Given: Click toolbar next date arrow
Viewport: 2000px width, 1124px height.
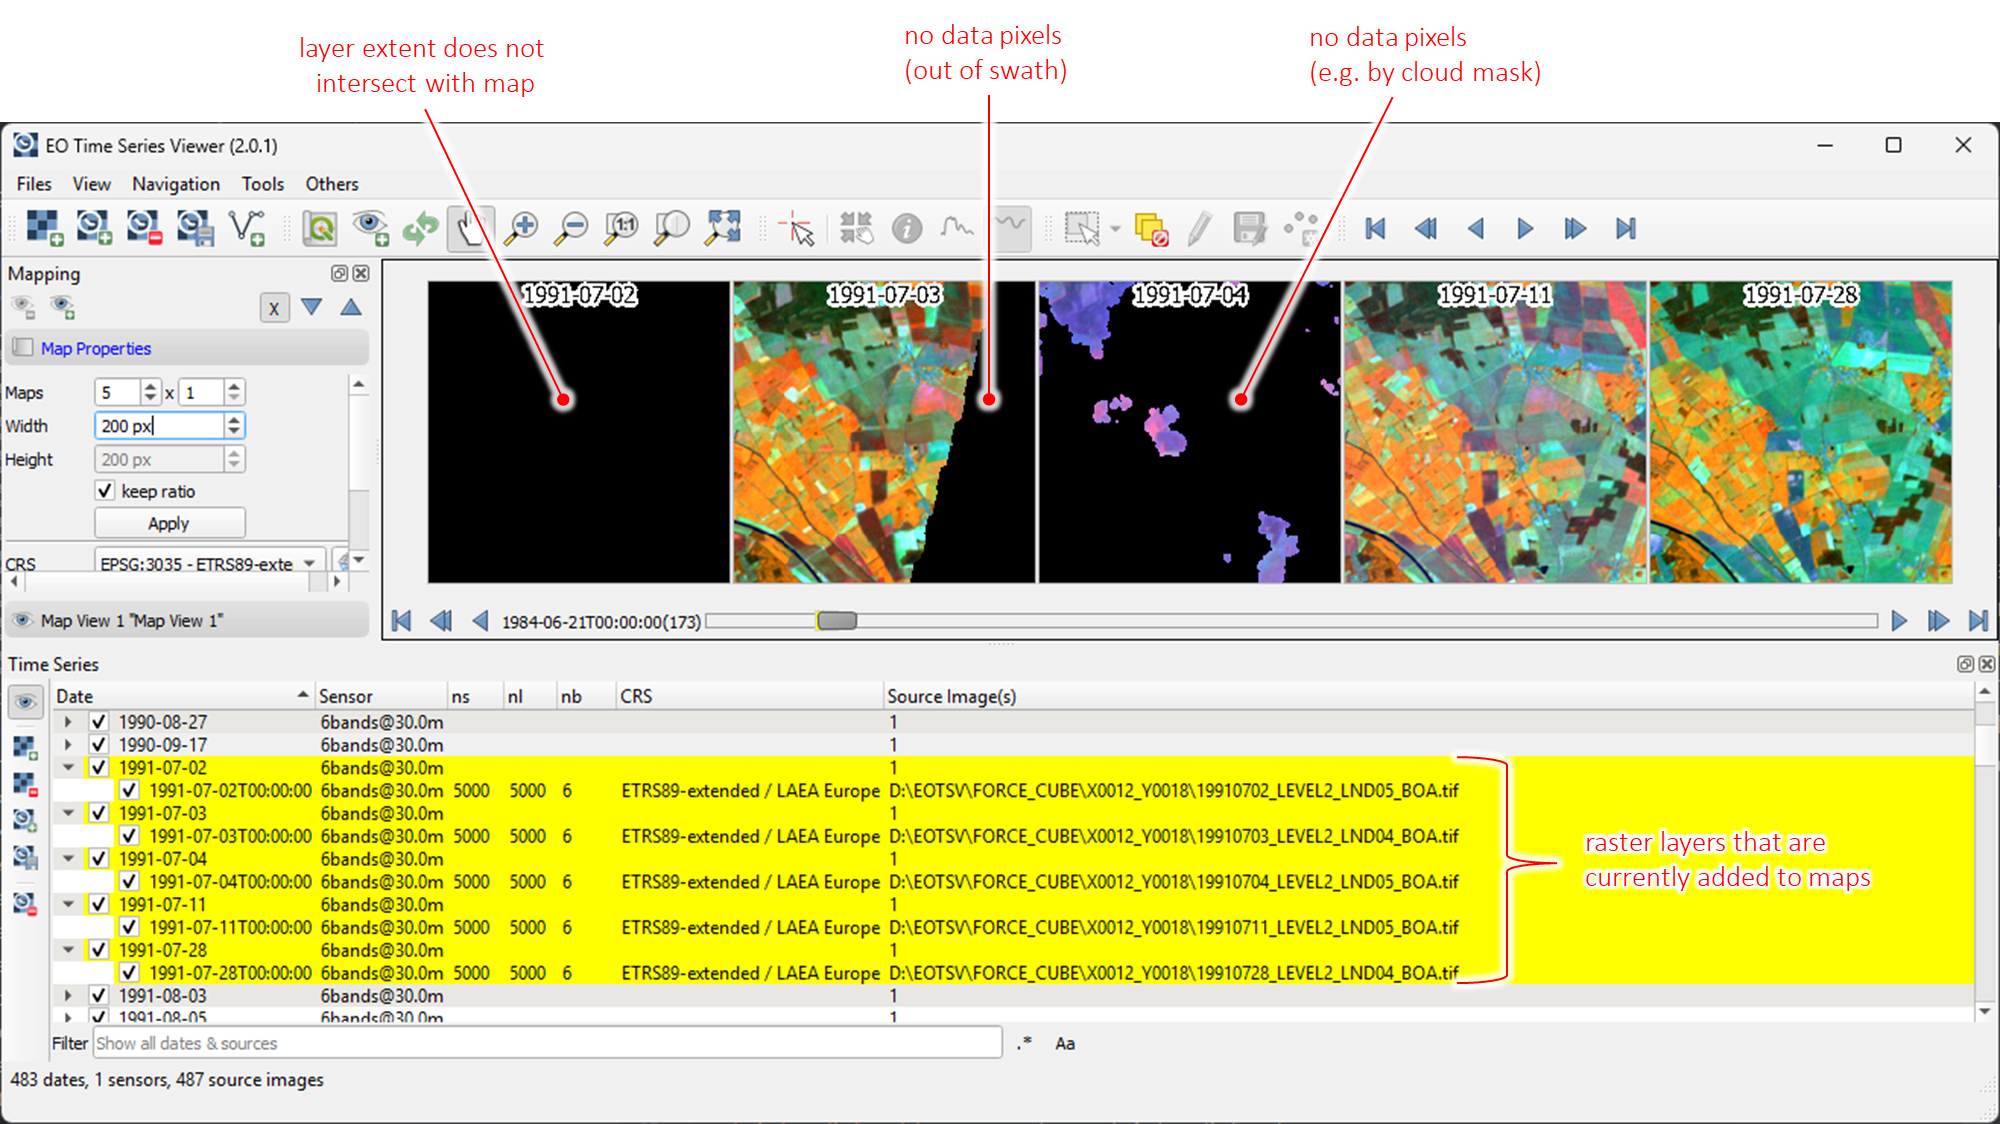Looking at the screenshot, I should pyautogui.click(x=1525, y=228).
